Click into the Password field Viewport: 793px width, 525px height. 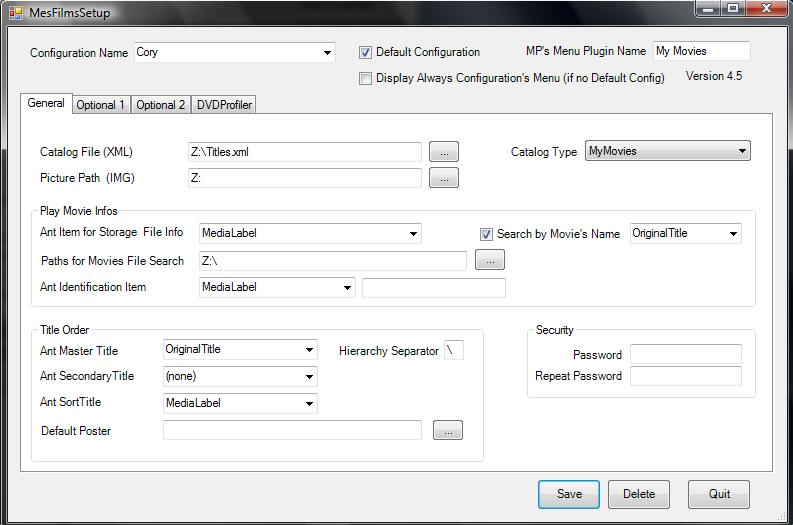pyautogui.click(x=685, y=354)
